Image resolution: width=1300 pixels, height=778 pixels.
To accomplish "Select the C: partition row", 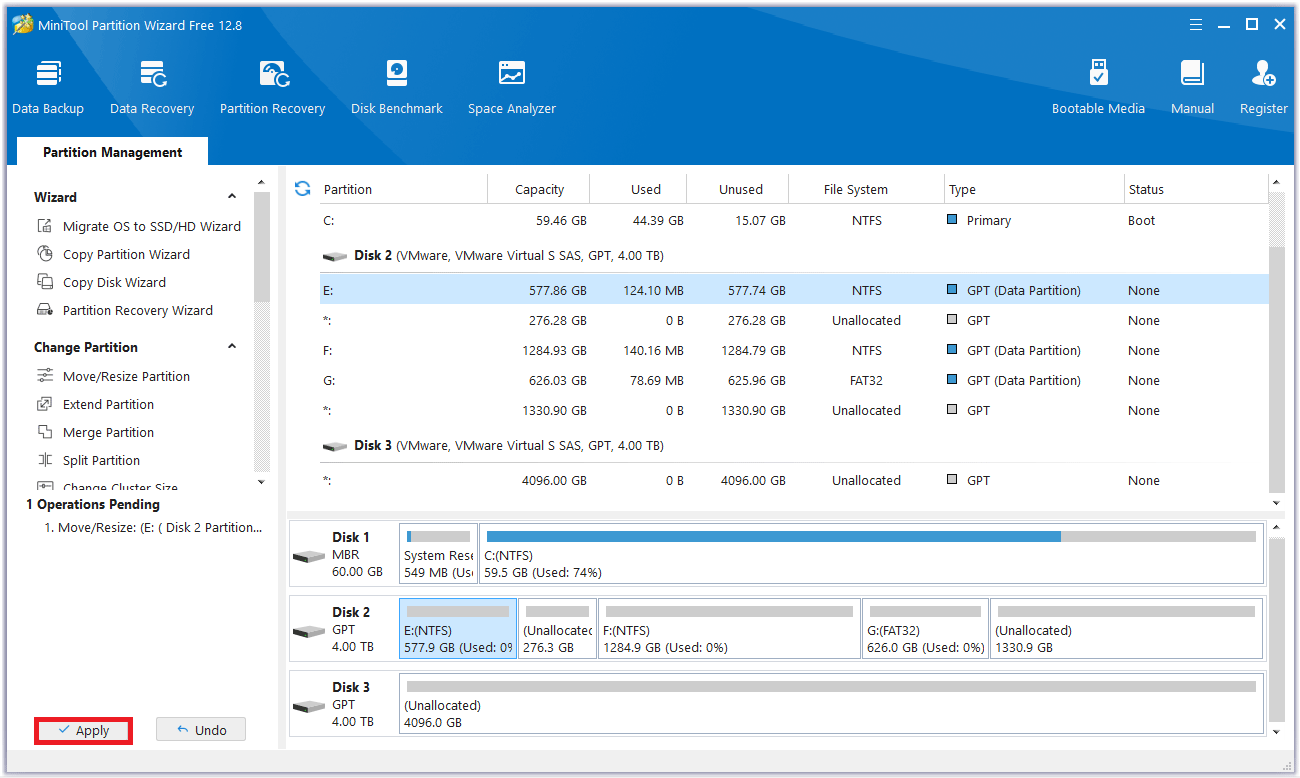I will click(x=794, y=220).
